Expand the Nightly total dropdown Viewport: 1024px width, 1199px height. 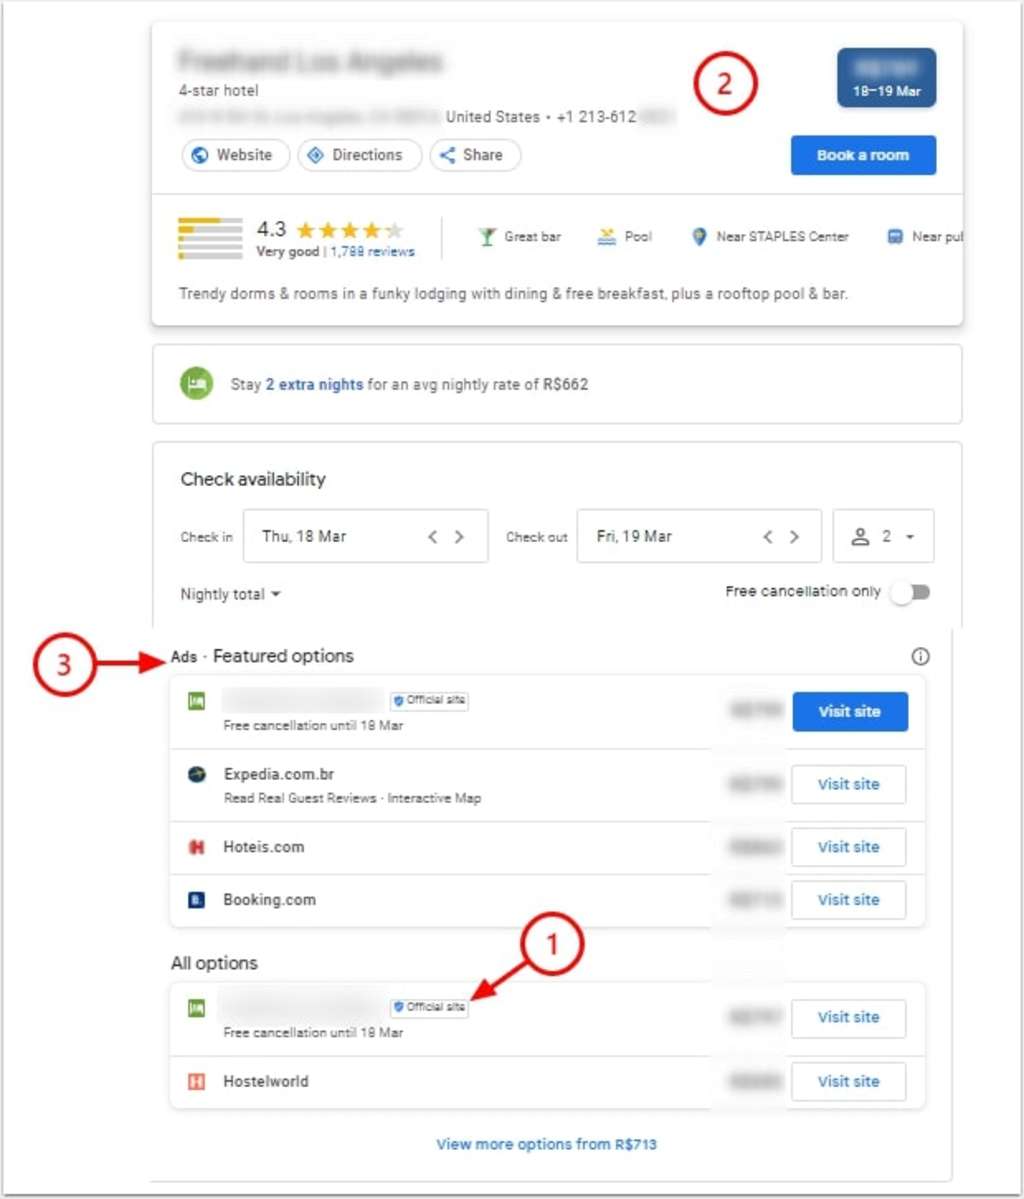tap(230, 594)
